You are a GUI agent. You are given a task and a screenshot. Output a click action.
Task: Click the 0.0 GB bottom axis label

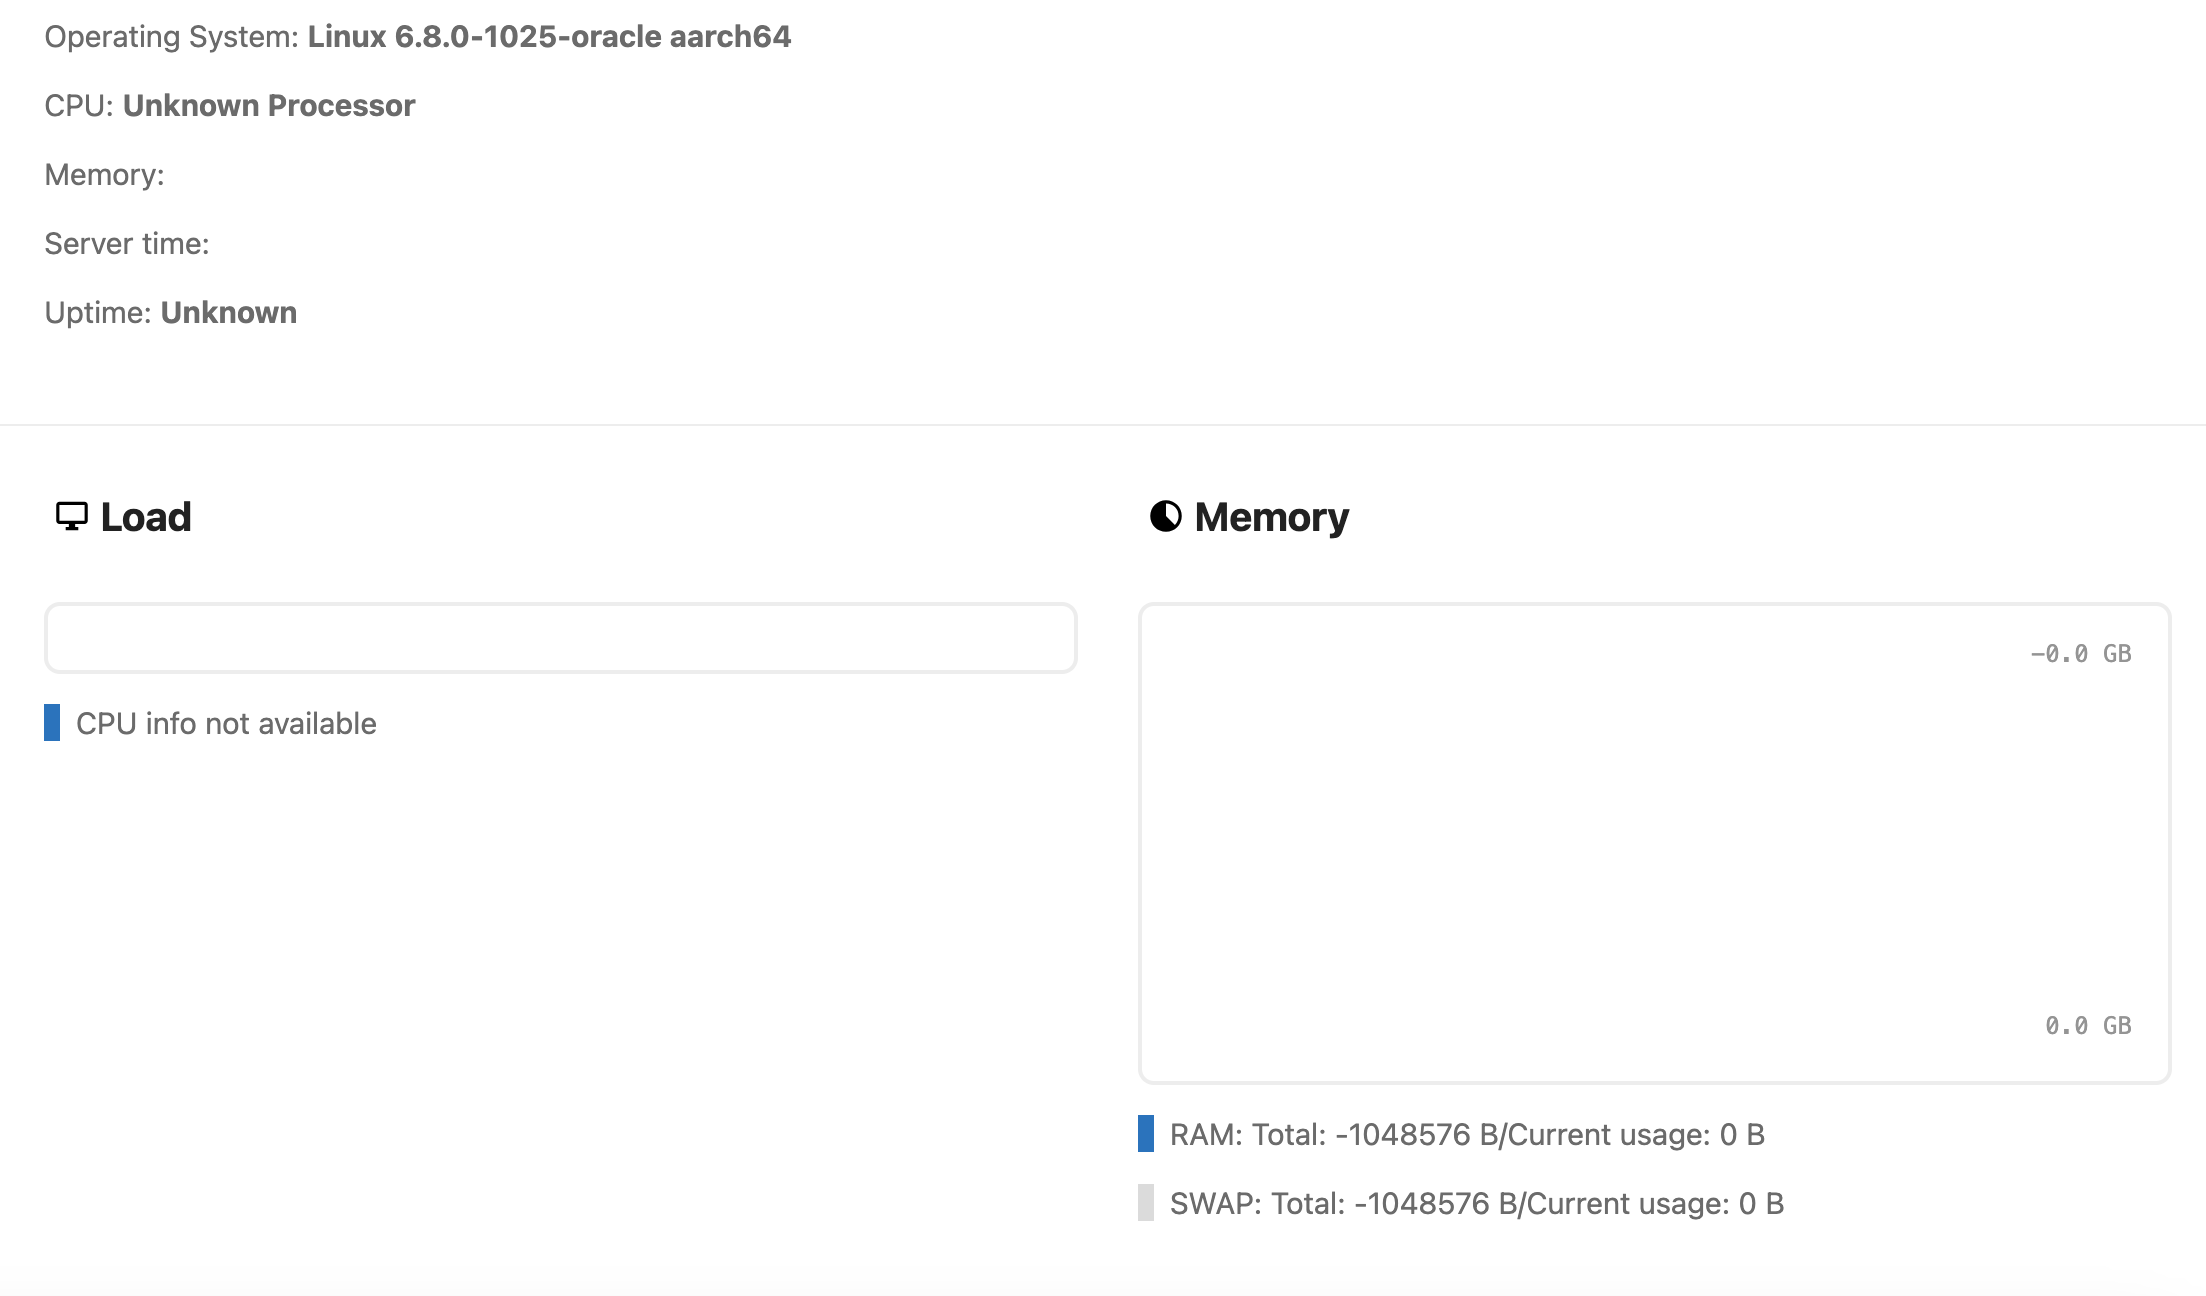point(2088,1026)
